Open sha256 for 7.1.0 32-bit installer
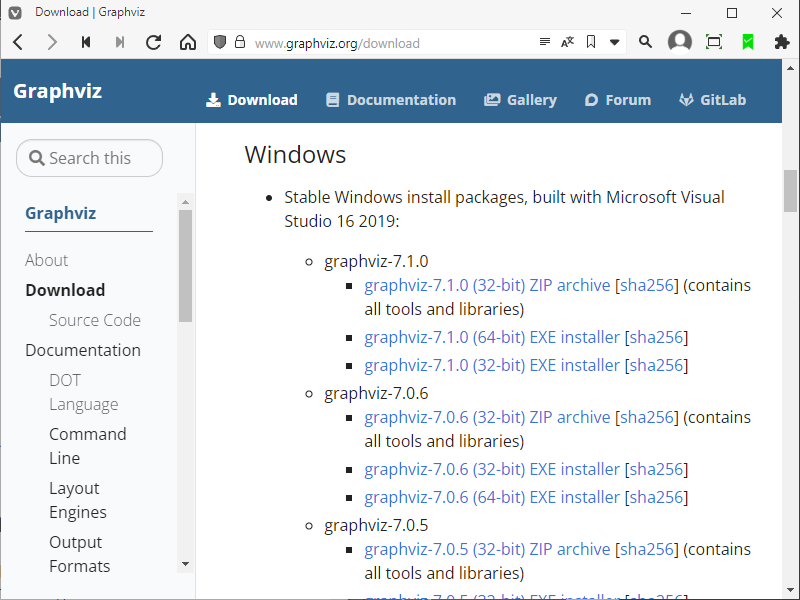The image size is (800, 600). [657, 365]
